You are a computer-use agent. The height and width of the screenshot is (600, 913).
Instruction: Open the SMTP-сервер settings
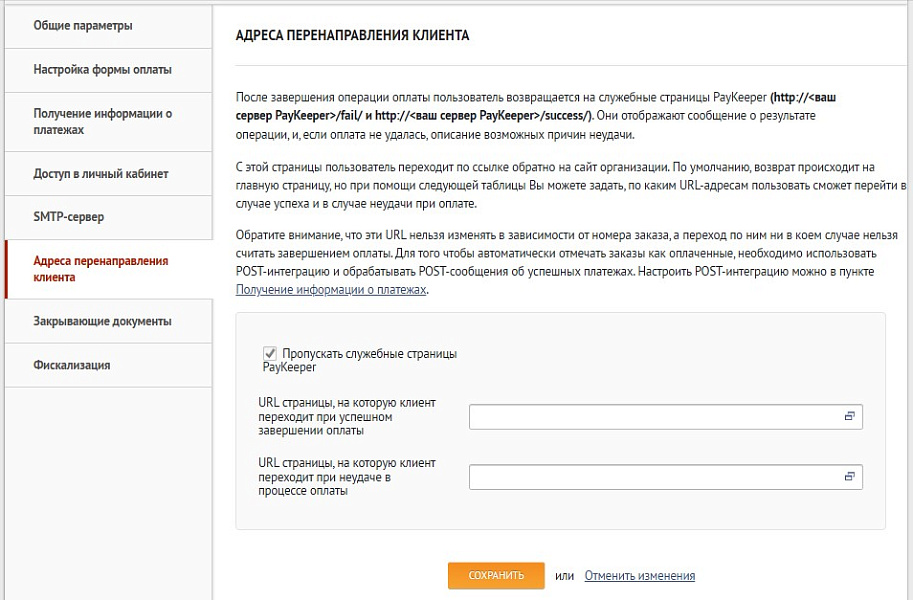click(68, 217)
